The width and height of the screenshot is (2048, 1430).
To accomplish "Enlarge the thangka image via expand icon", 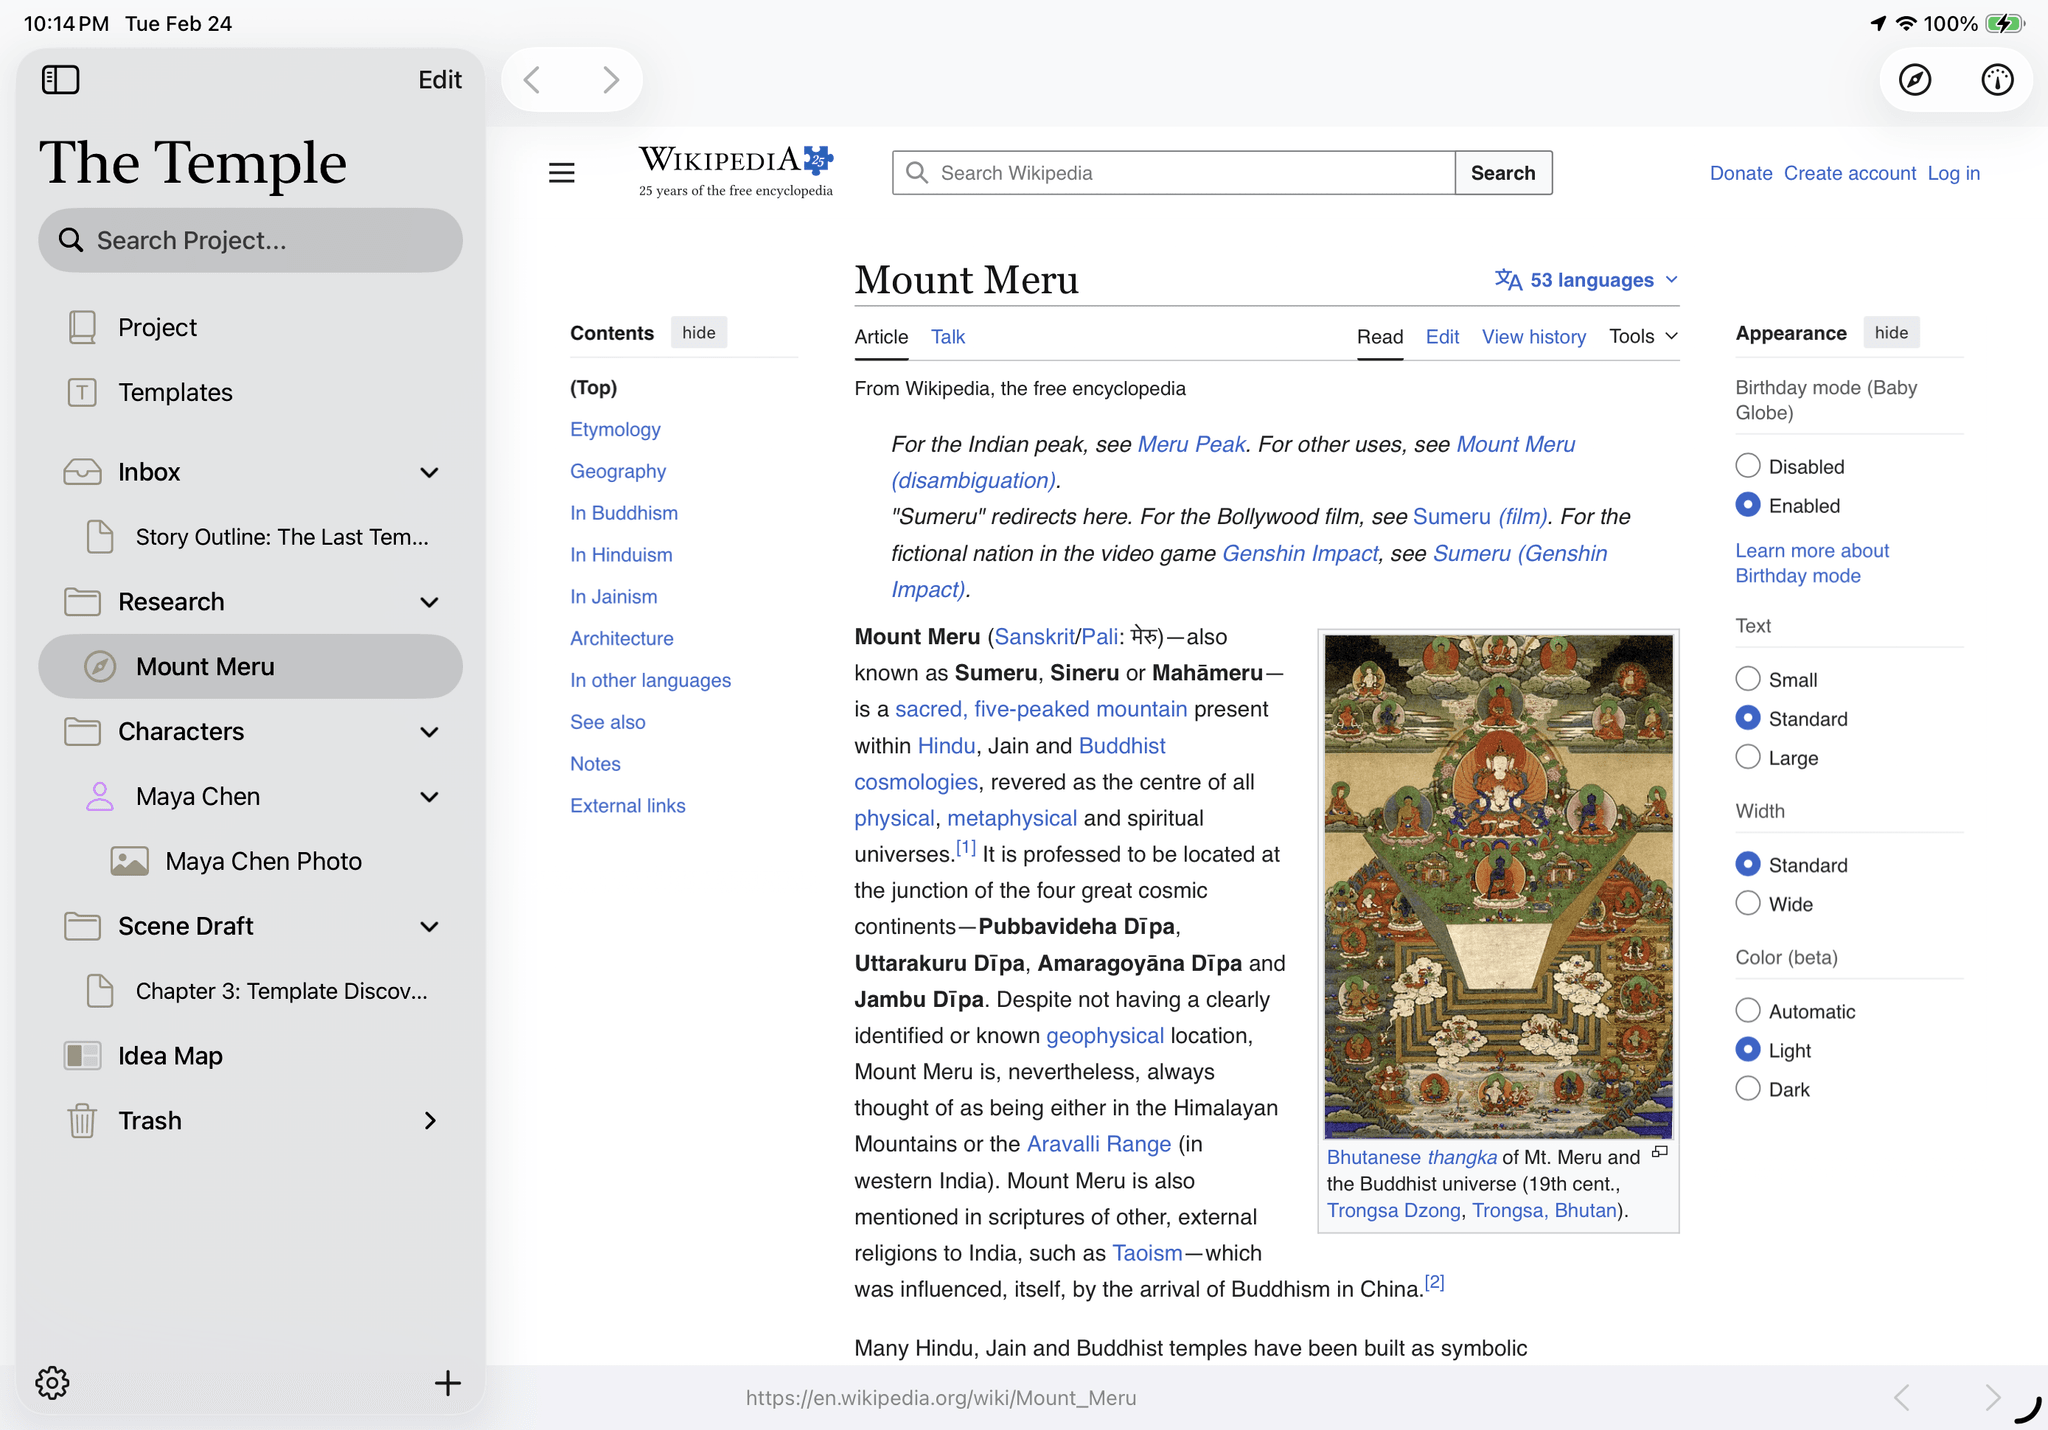I will 1660,1152.
